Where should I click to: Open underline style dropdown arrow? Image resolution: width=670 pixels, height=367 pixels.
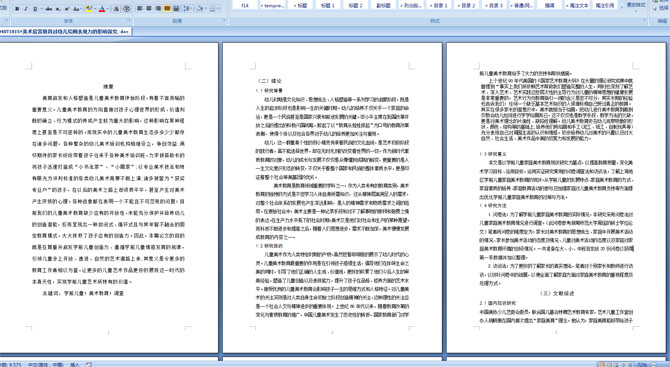pos(41,9)
